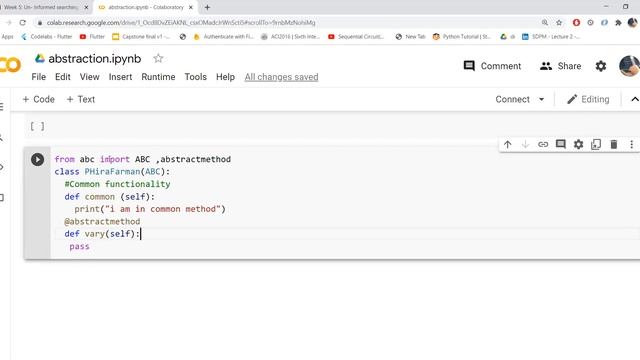Open the Flutter YouTube bookmark

[92, 37]
